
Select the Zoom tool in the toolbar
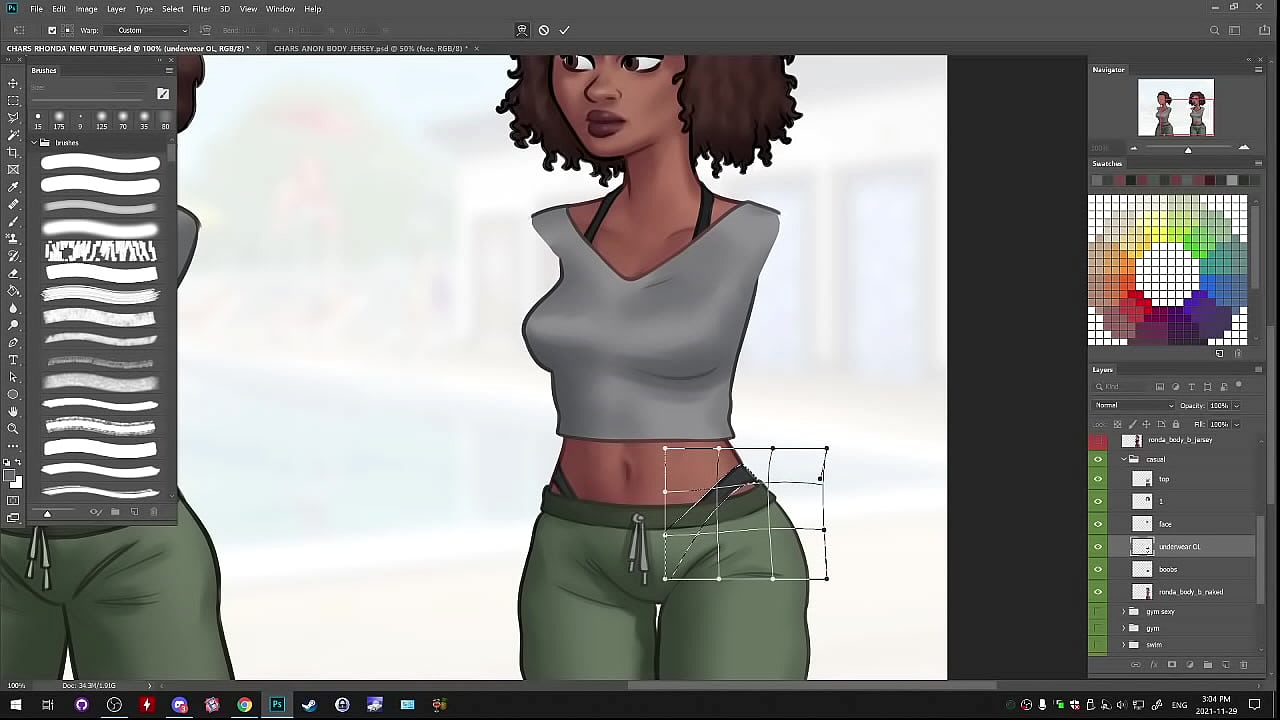pyautogui.click(x=13, y=428)
